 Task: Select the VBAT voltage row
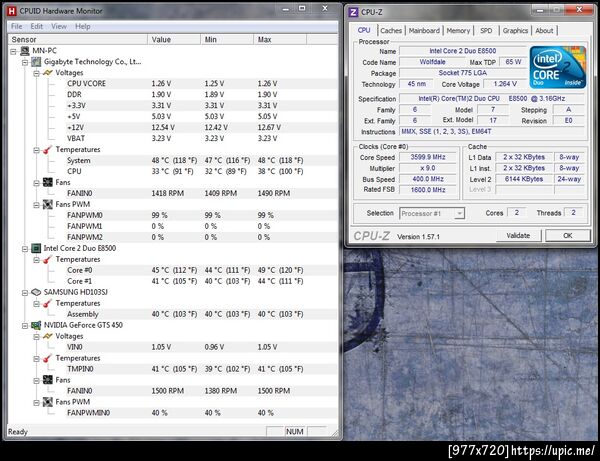(x=201, y=138)
